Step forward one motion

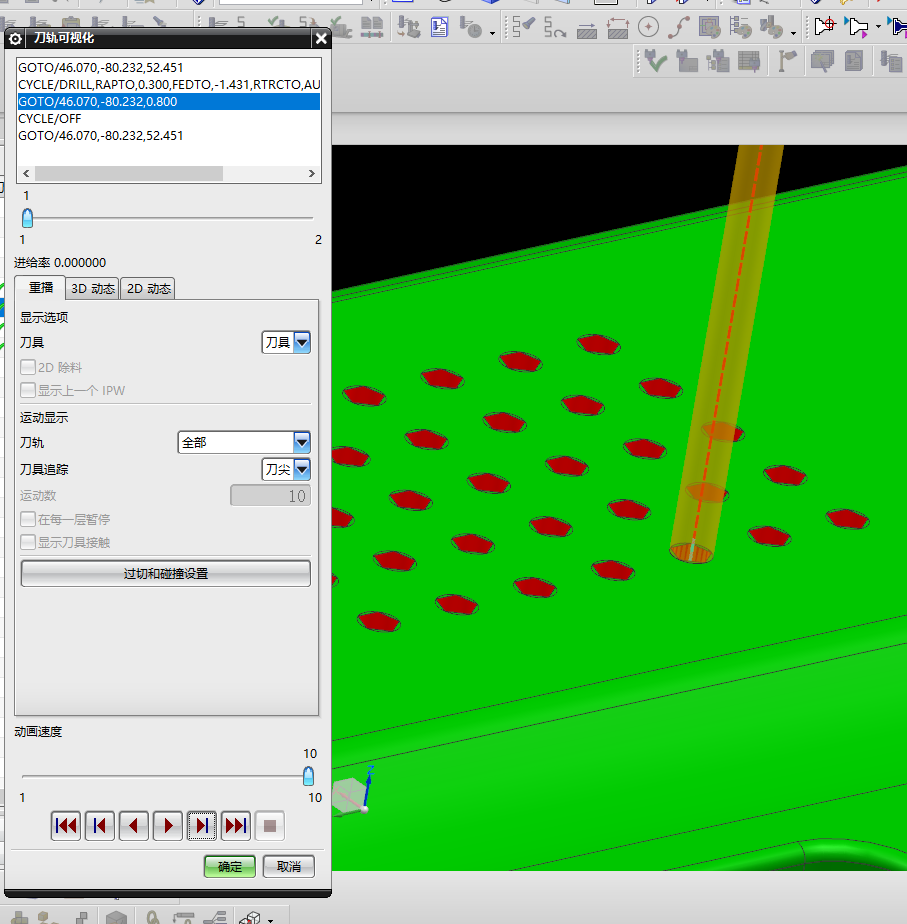tap(202, 826)
